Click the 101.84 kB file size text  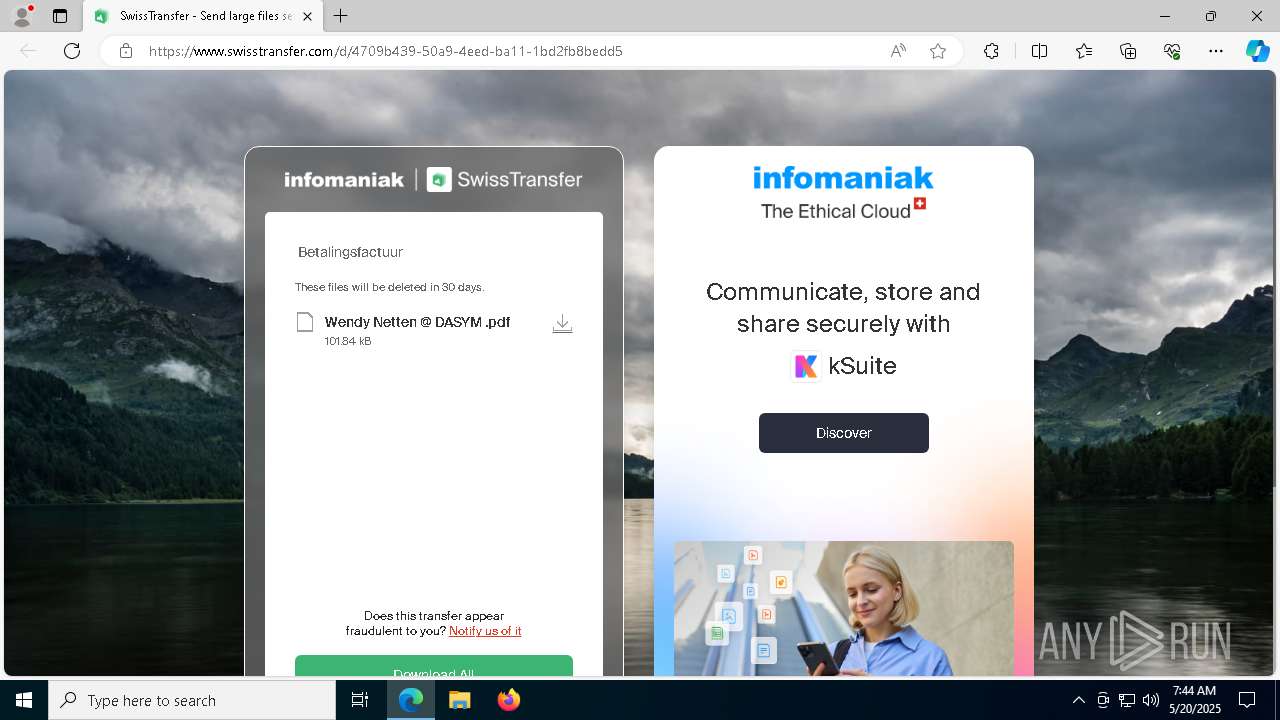coord(348,341)
